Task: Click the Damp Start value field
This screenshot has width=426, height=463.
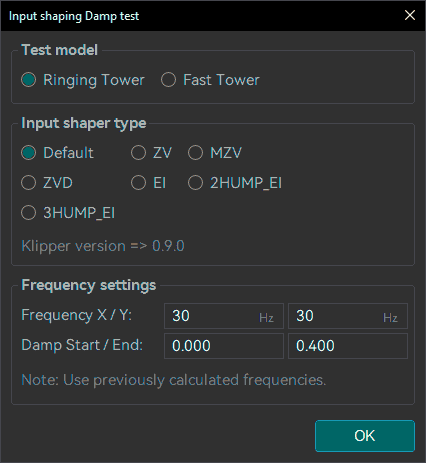Action: 224,346
